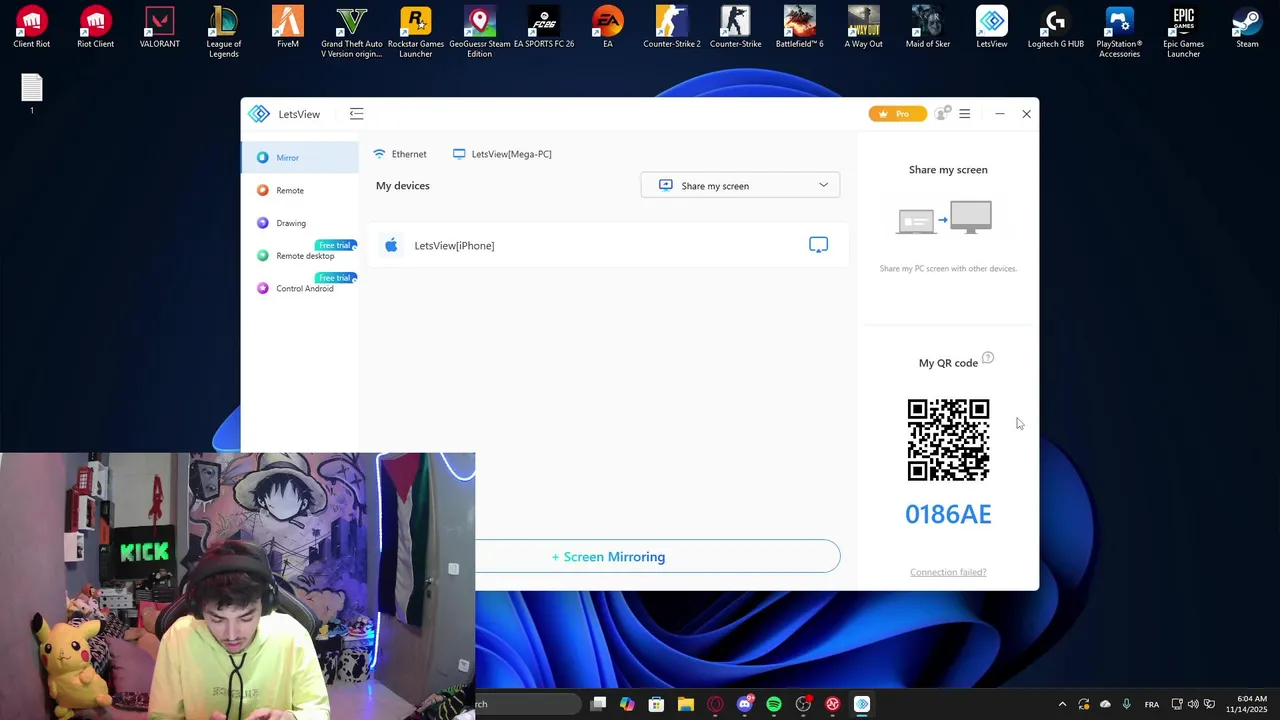Click the LetsView taskbar icon
Viewport: 1280px width, 720px height.
[x=862, y=704]
